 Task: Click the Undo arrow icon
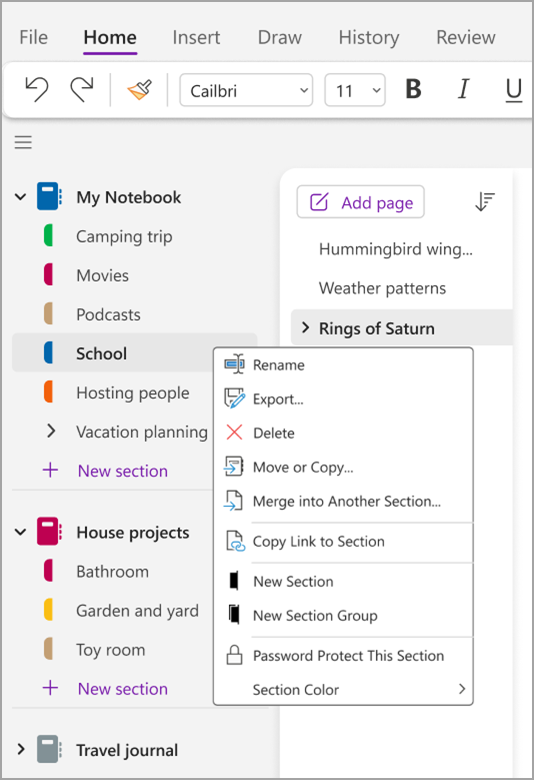[x=37, y=90]
